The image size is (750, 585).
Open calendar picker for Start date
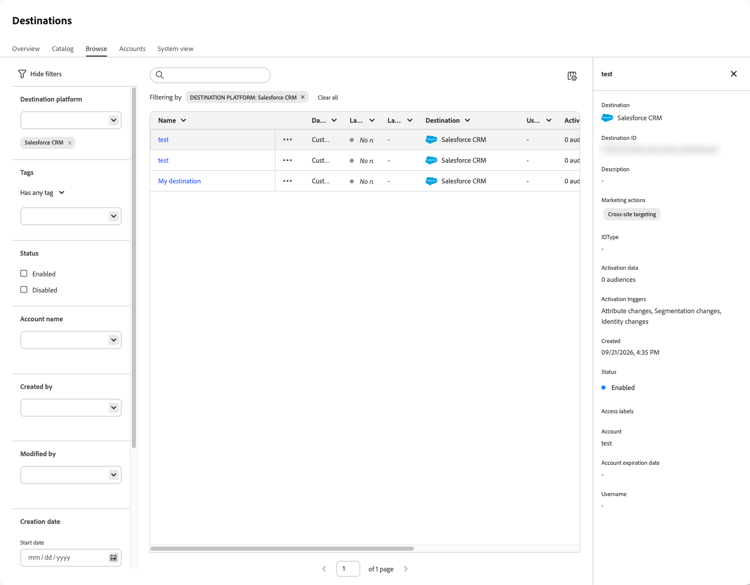tap(113, 558)
